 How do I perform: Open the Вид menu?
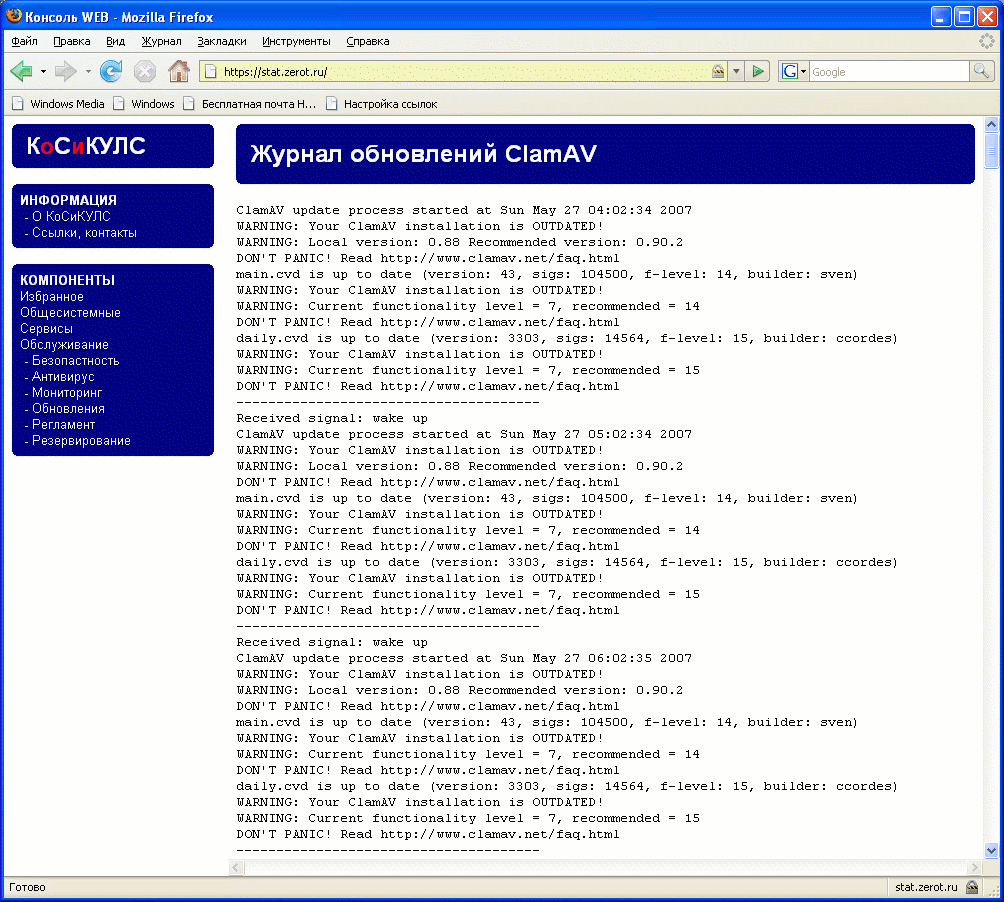[x=115, y=42]
